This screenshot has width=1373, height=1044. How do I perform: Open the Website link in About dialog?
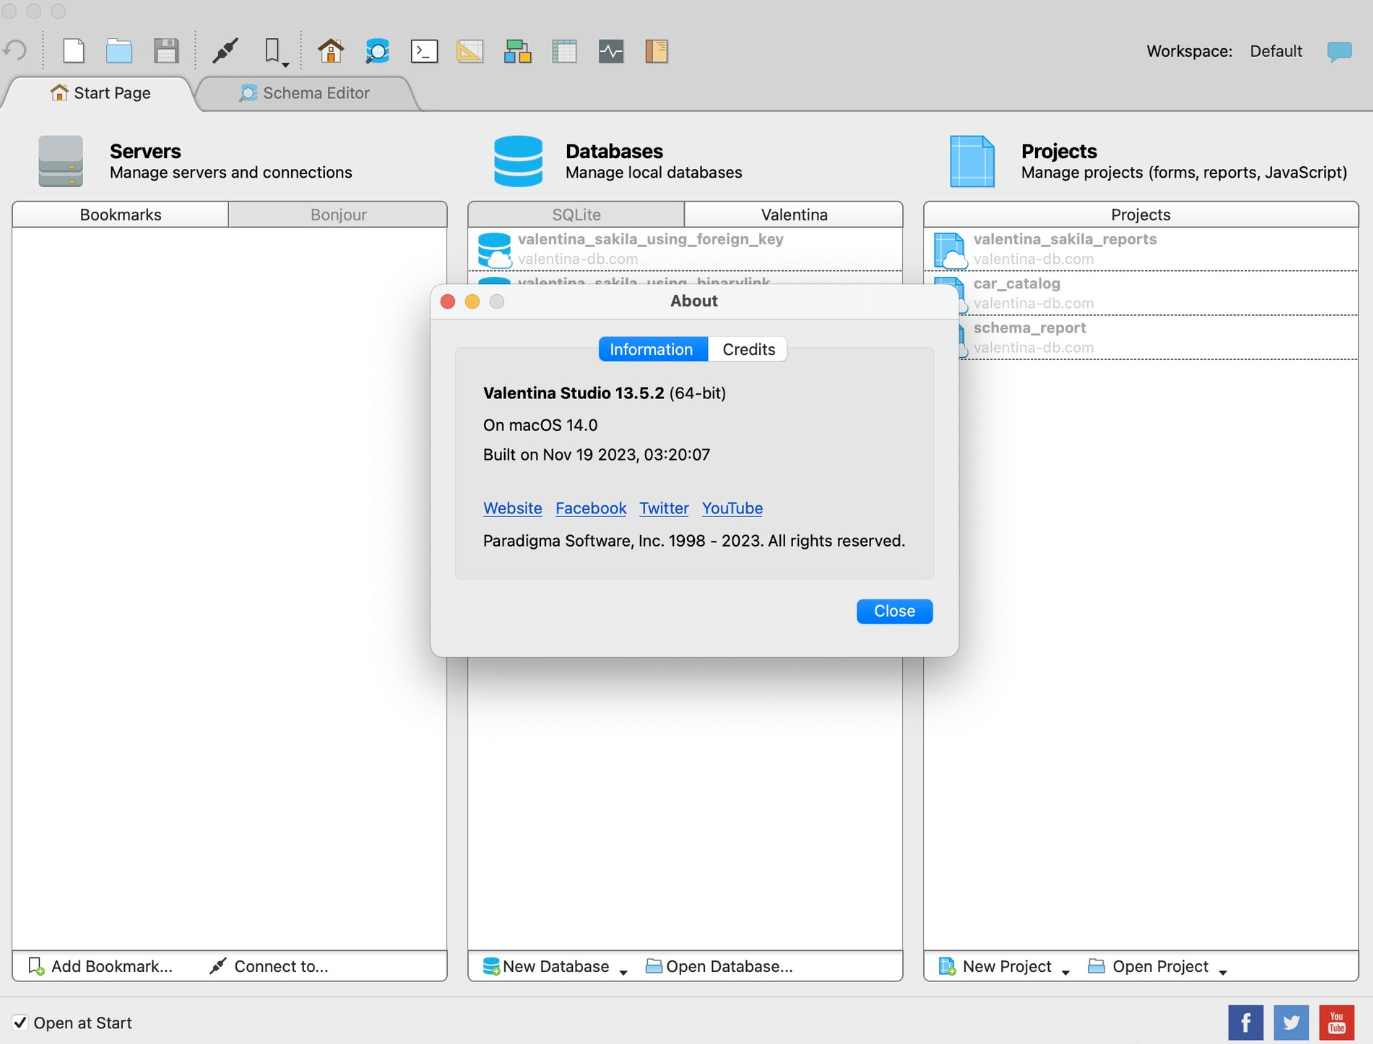[512, 508]
